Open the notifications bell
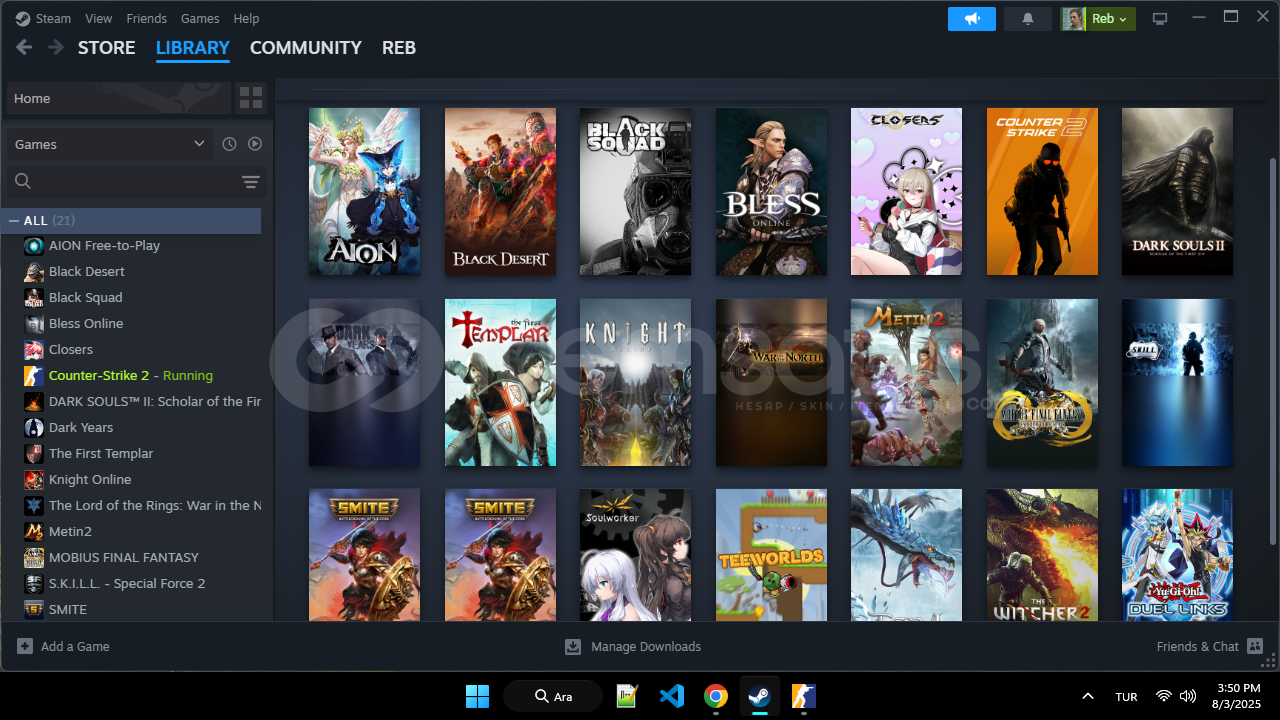The width and height of the screenshot is (1280, 720). tap(1028, 19)
